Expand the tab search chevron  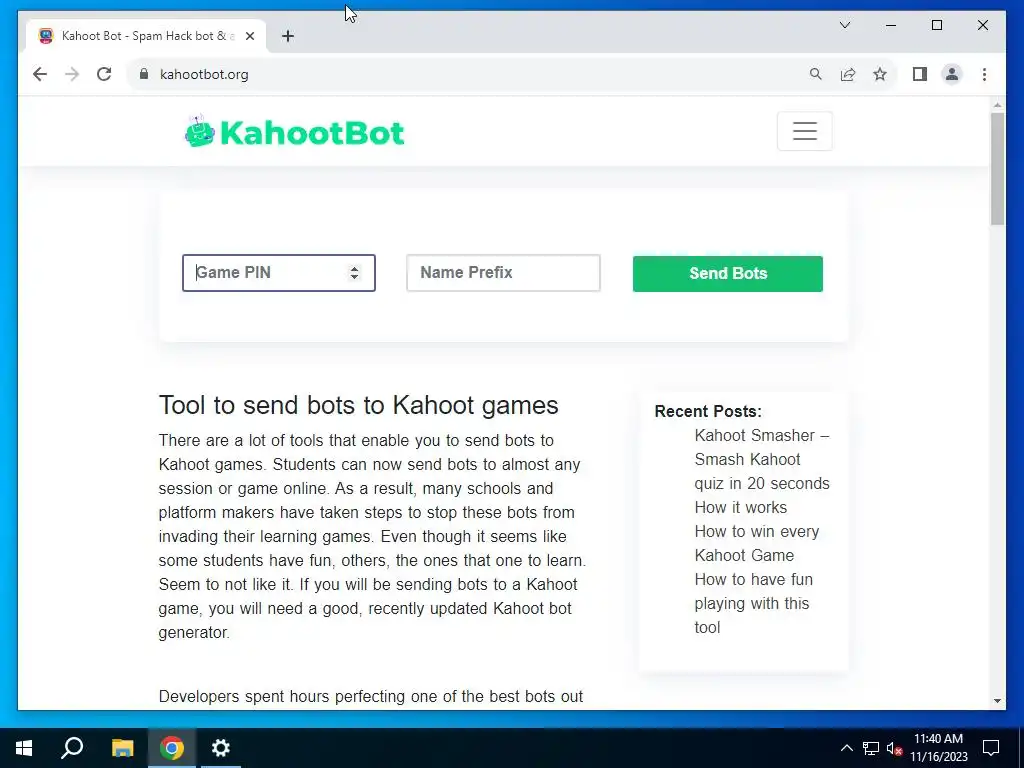(845, 25)
